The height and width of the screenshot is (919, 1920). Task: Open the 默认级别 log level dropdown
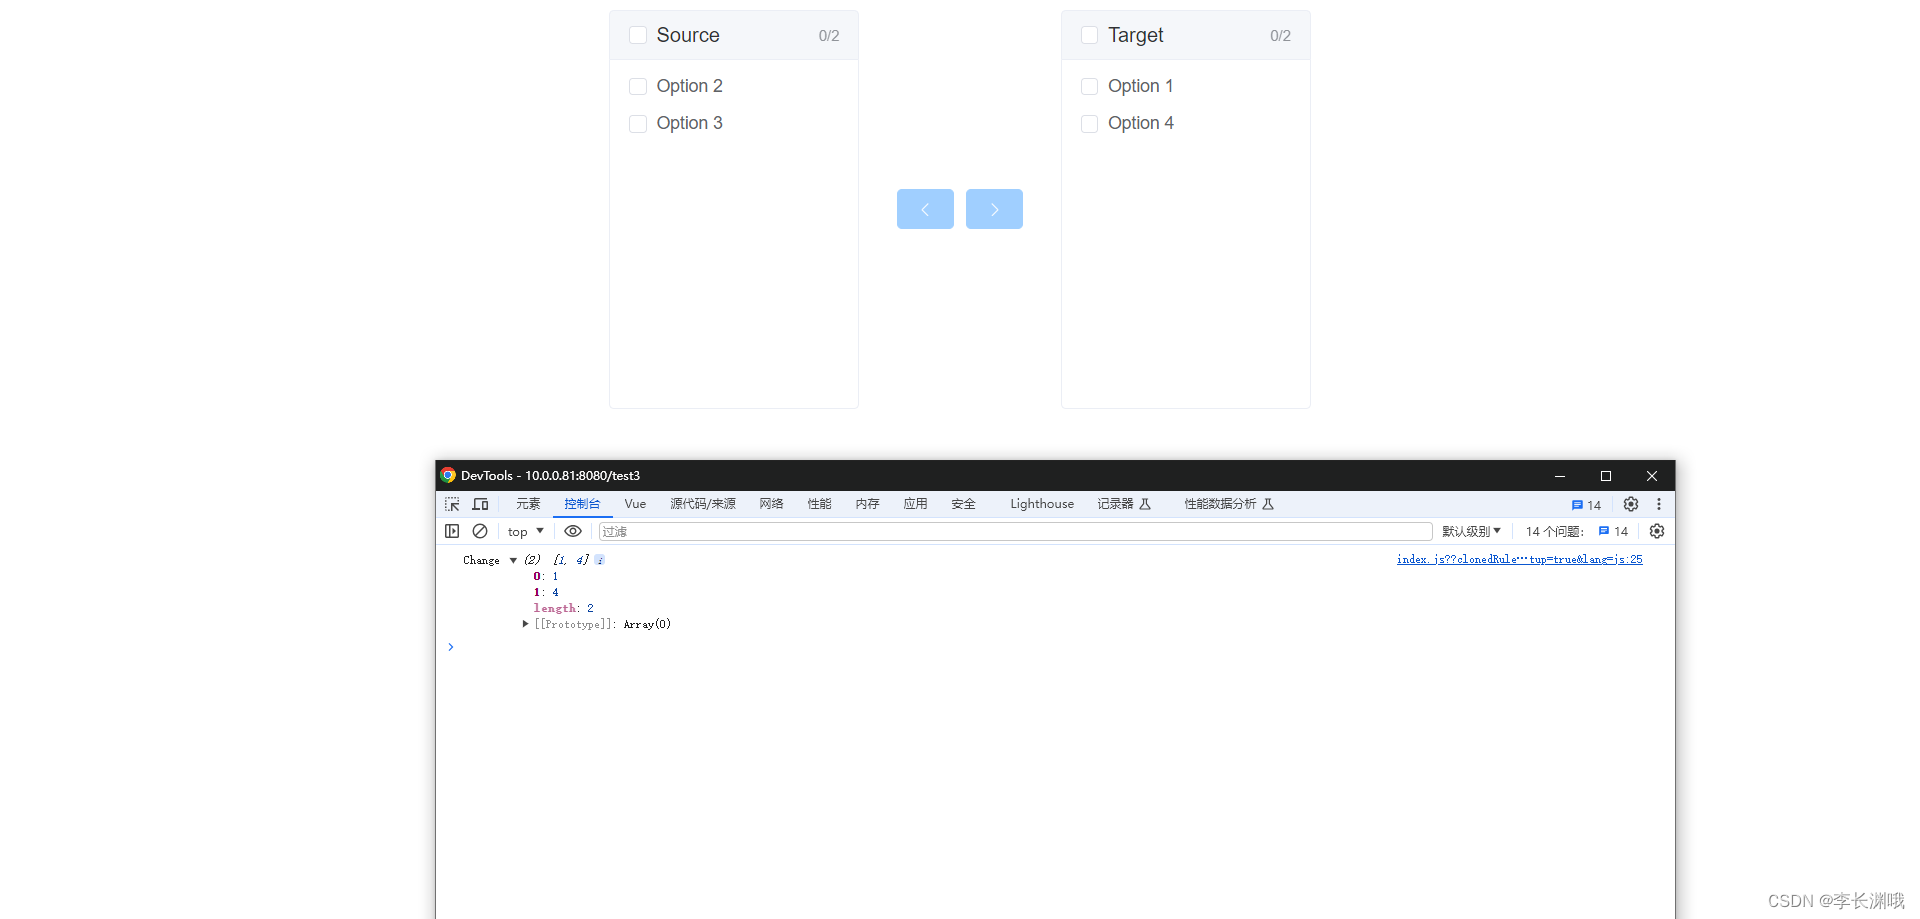pyautogui.click(x=1470, y=531)
